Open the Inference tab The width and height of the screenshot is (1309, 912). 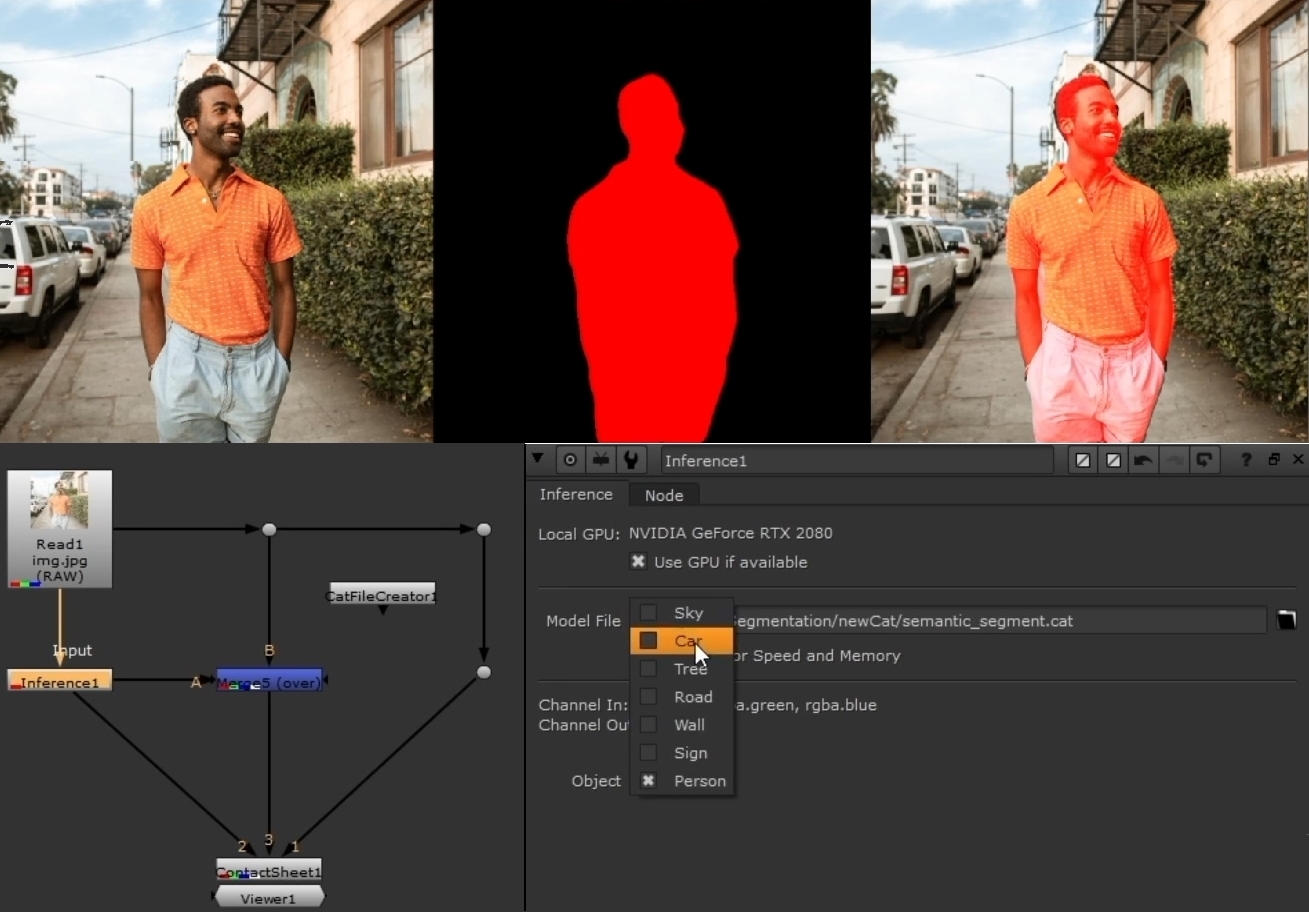(x=576, y=494)
